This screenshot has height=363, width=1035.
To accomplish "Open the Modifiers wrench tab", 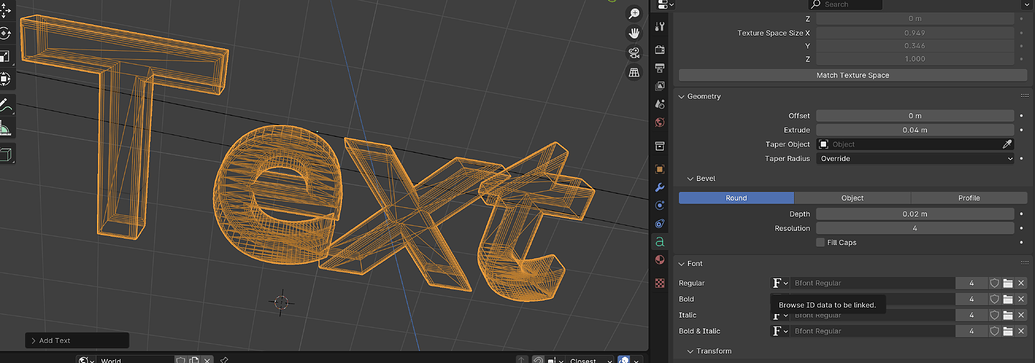I will coord(659,187).
